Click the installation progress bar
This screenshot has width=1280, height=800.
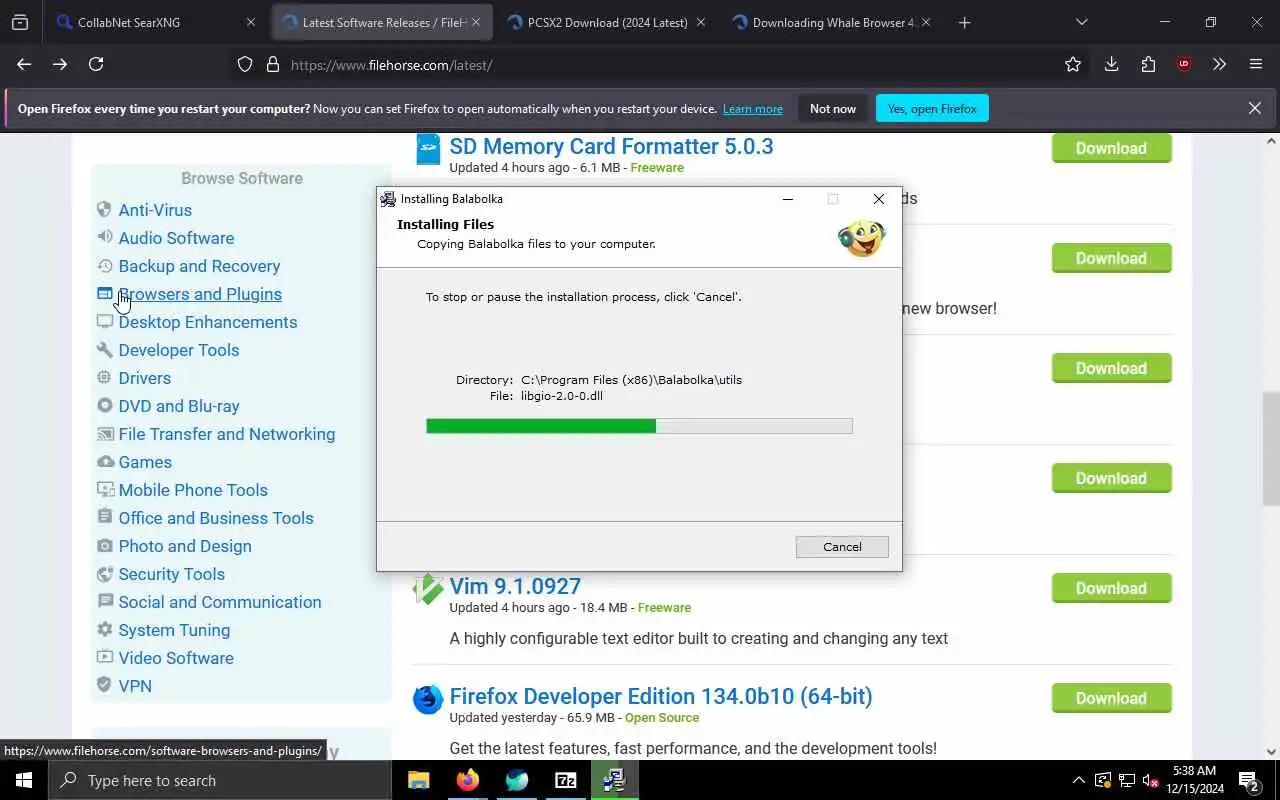(639, 426)
